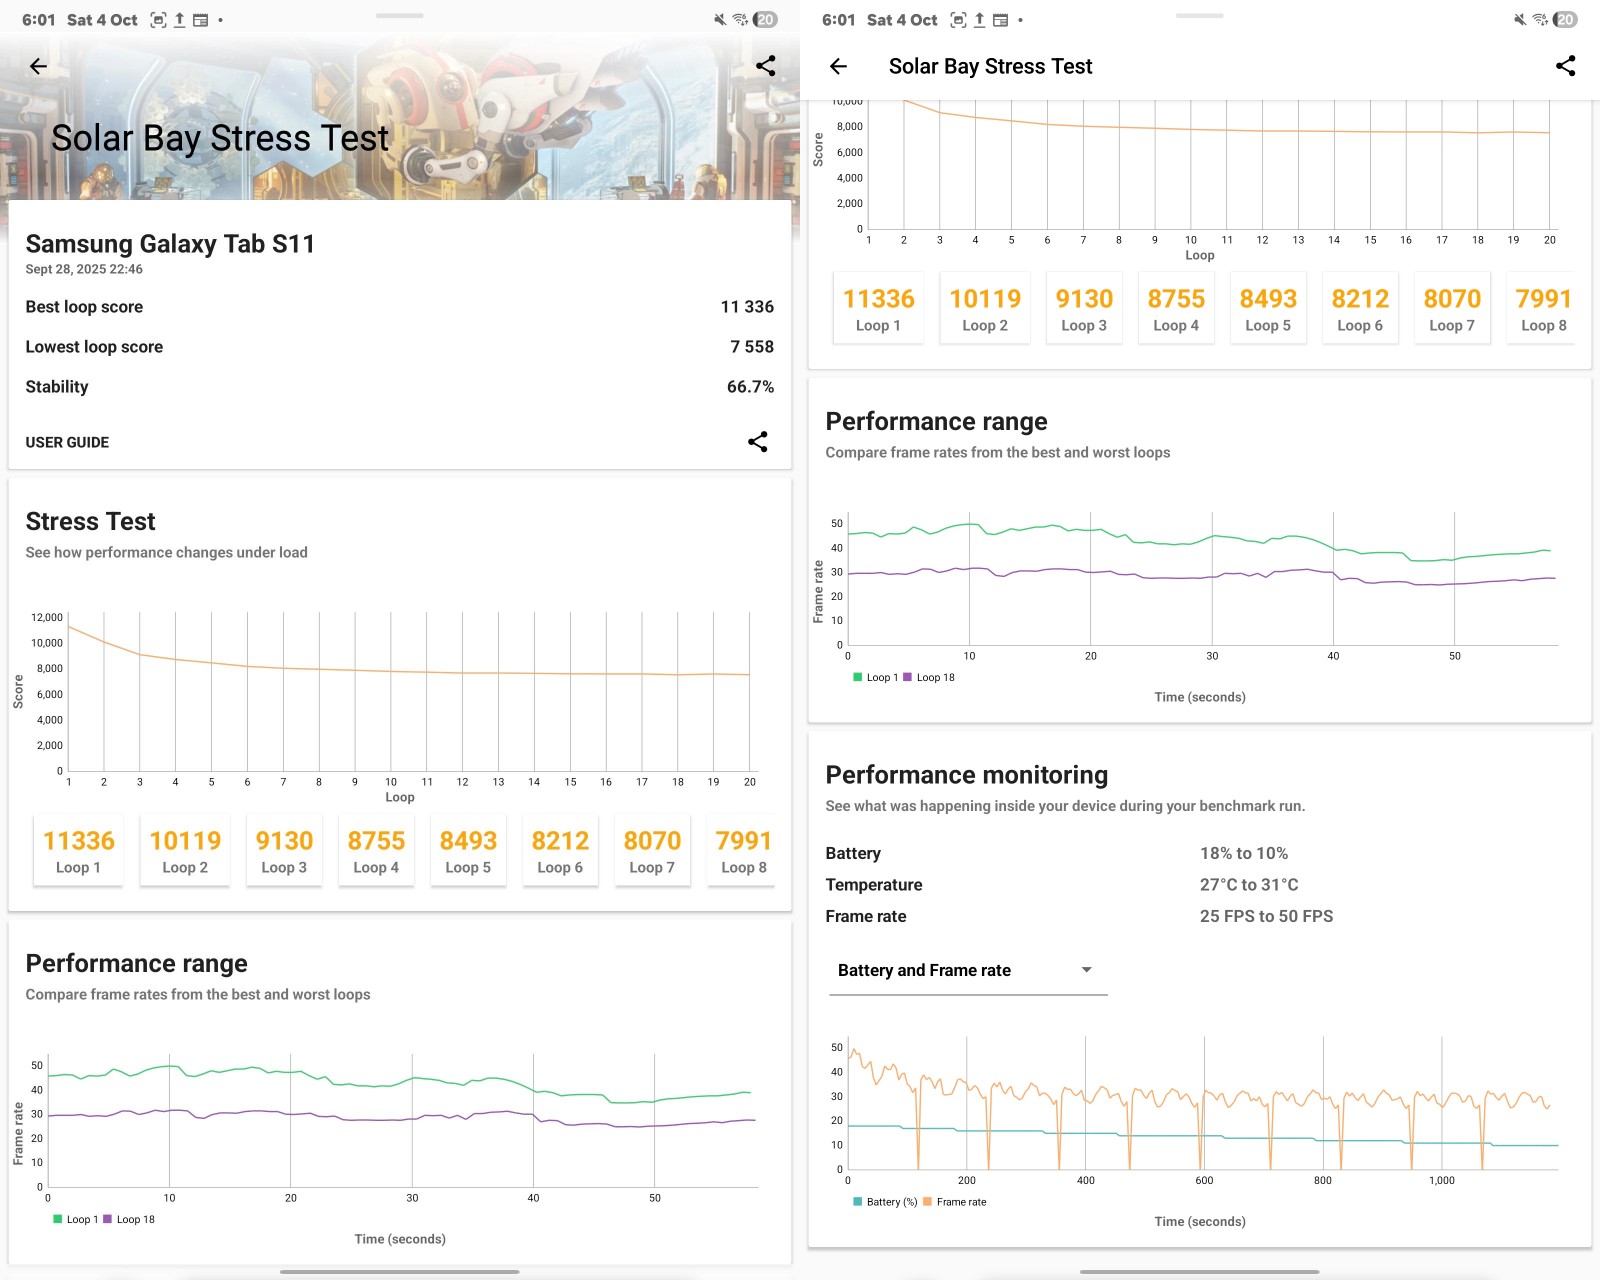Screen dimensions: 1600x1280
Task: Go back using left pane back arrow
Action: click(x=38, y=66)
